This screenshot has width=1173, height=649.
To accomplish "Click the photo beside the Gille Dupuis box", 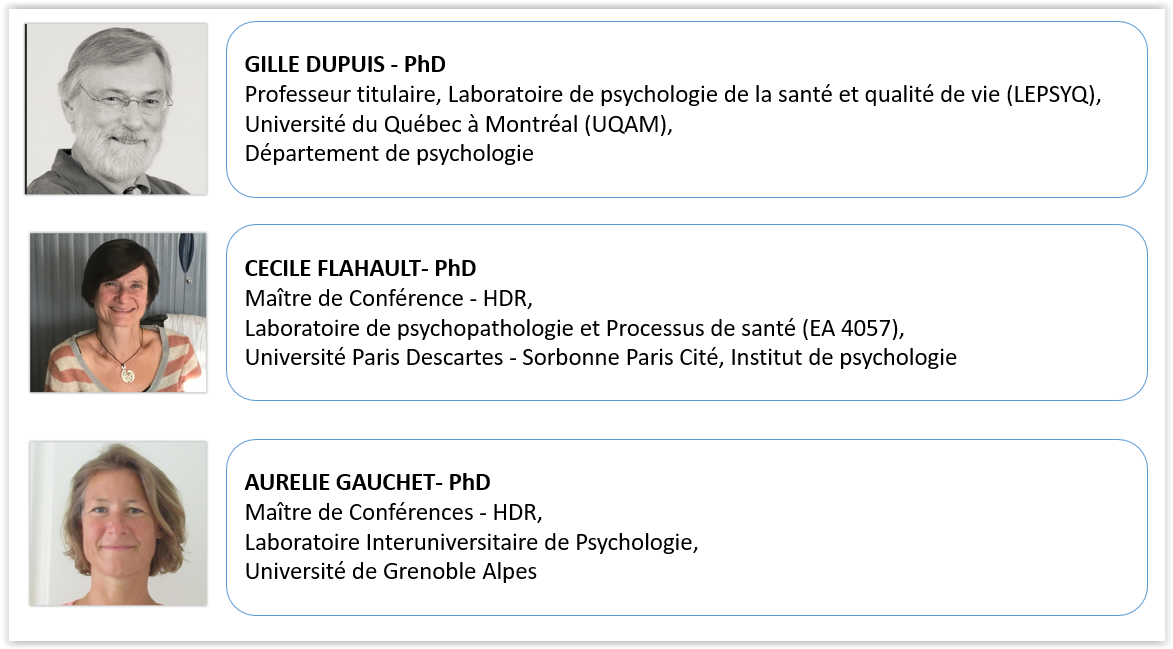I will [116, 109].
